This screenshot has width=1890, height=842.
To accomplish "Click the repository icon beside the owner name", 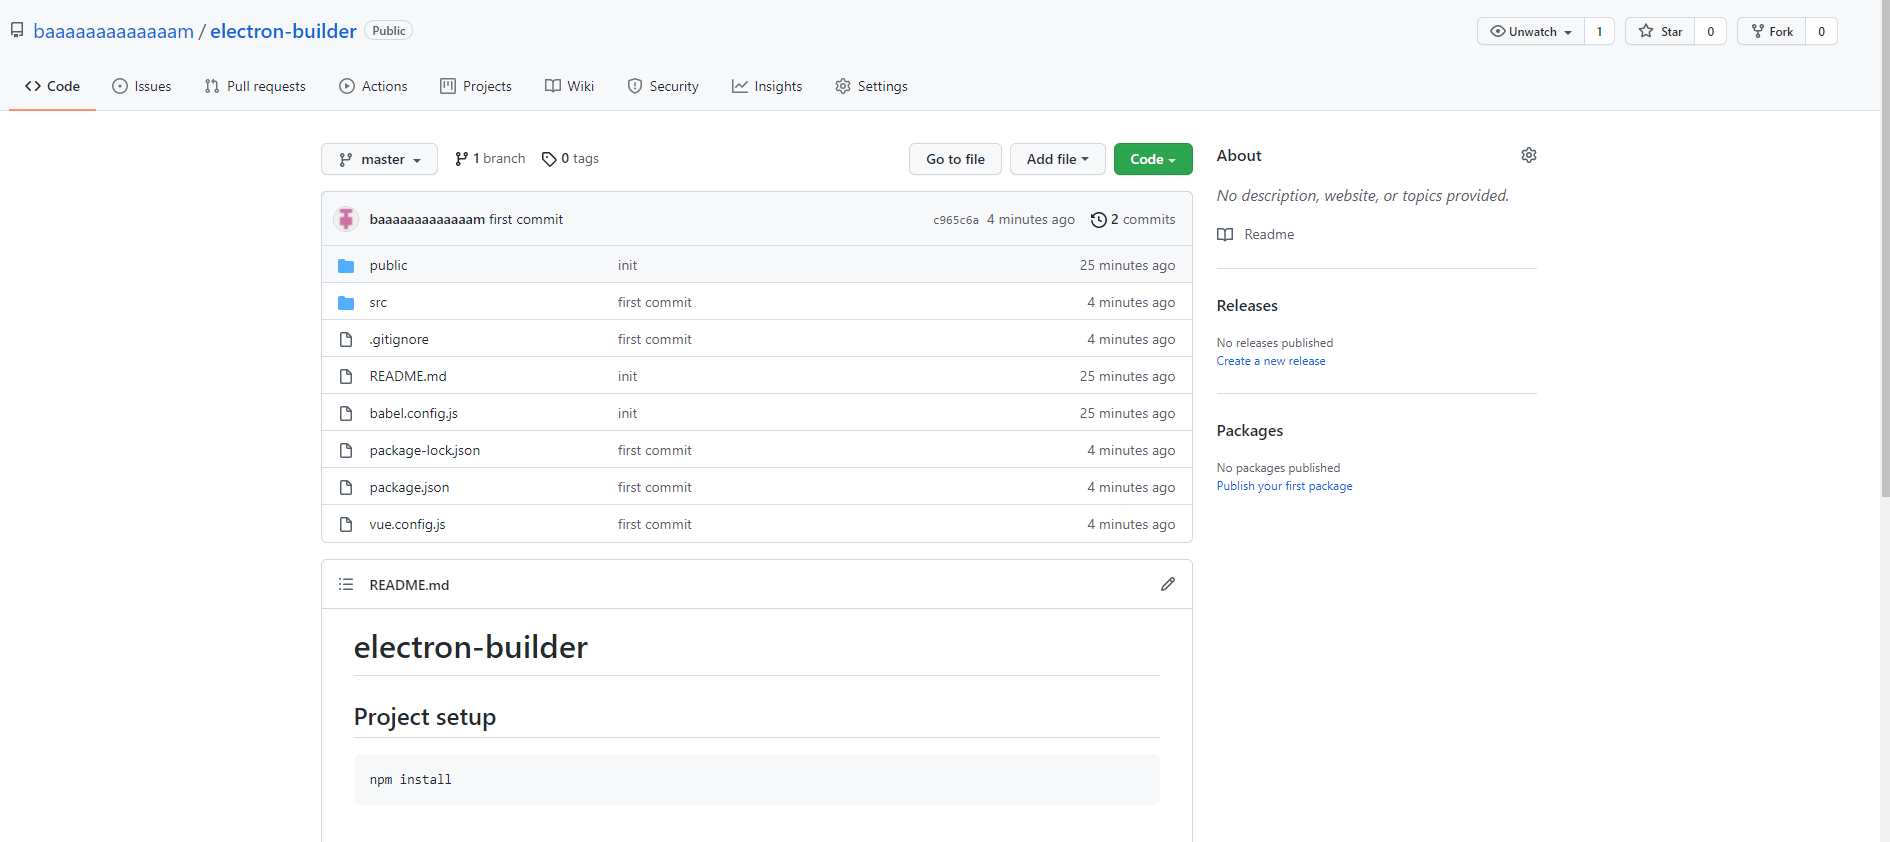I will pos(17,31).
